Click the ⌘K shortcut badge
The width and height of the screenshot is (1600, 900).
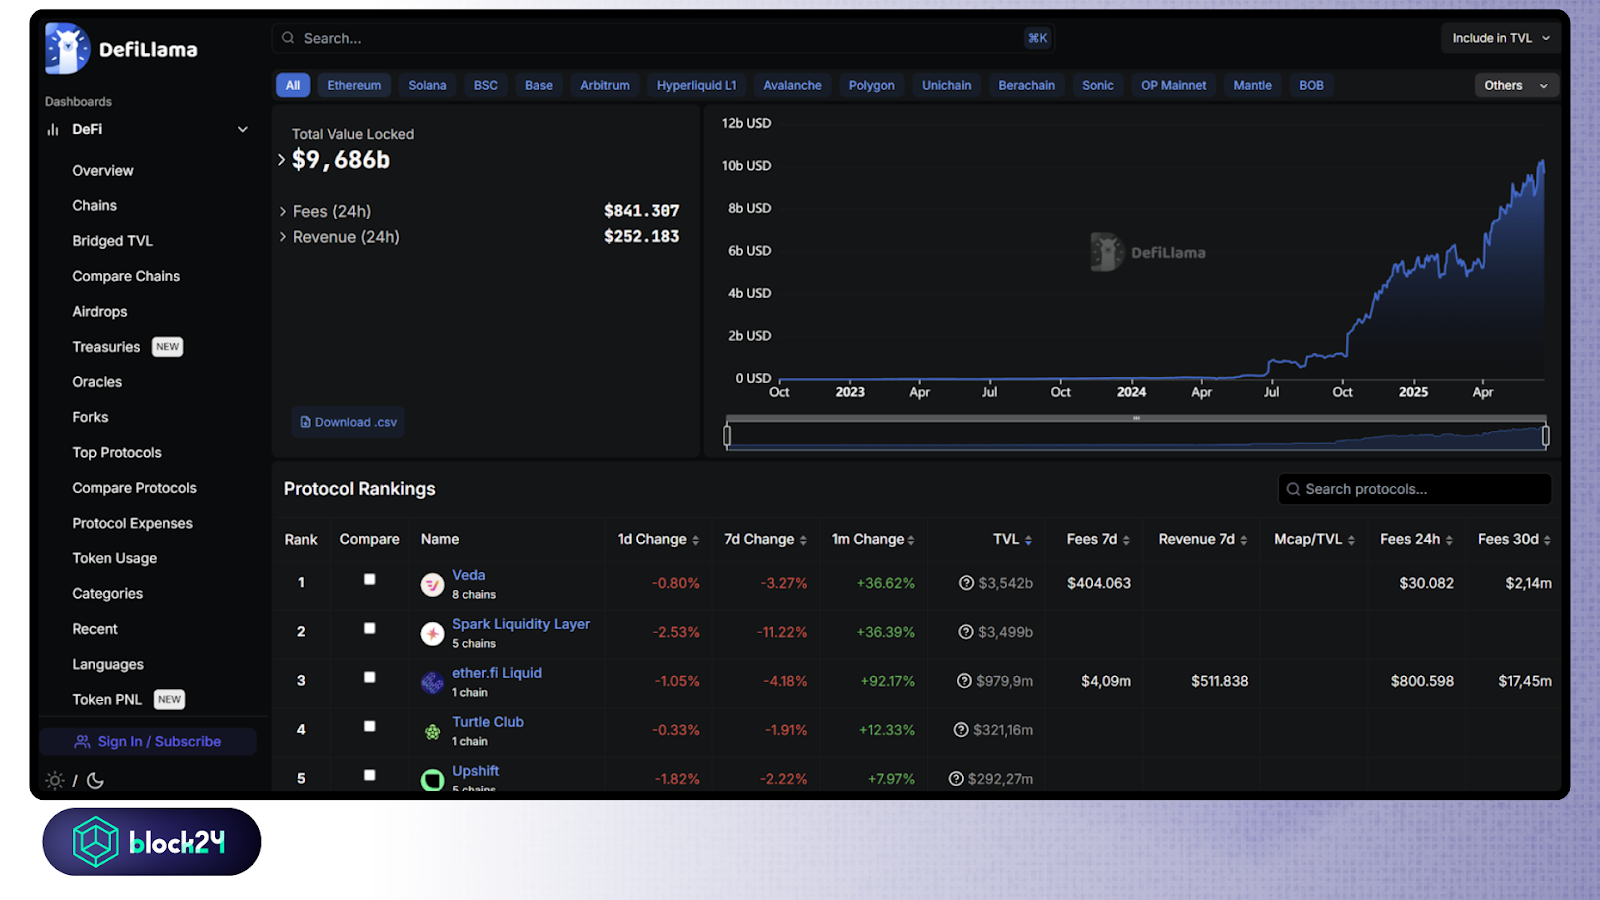point(1037,38)
